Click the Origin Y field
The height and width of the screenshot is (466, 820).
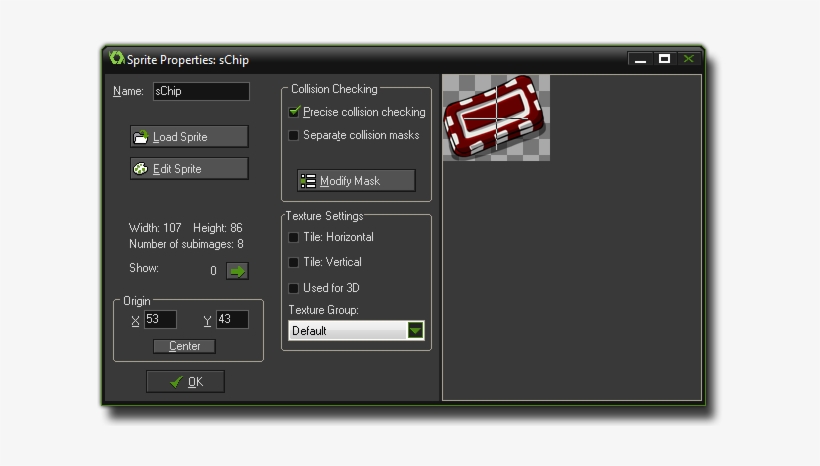(x=232, y=320)
